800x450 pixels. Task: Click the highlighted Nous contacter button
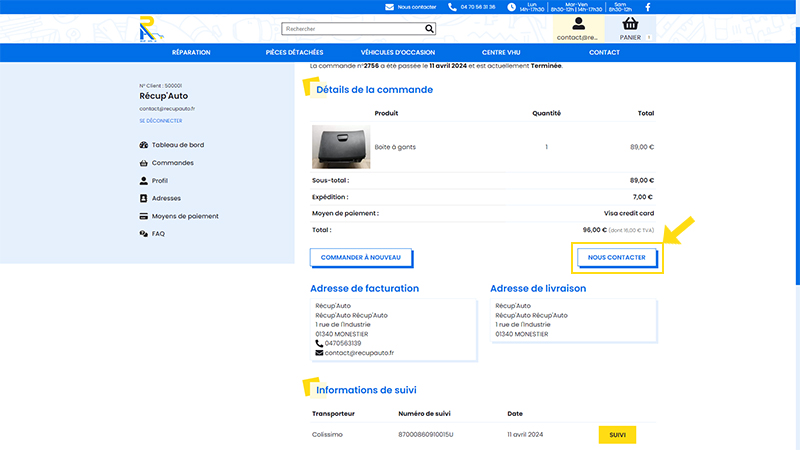click(616, 258)
